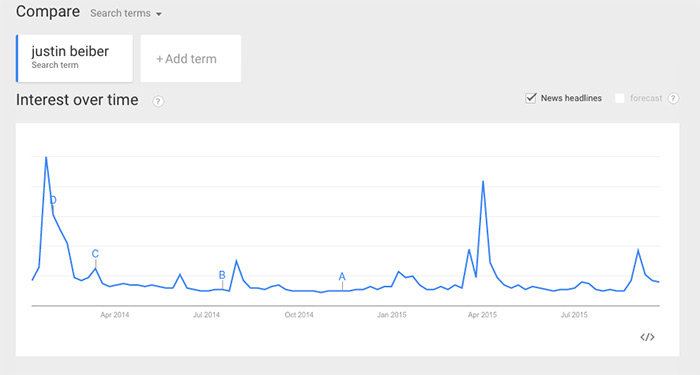Image resolution: width=700 pixels, height=375 pixels.
Task: Click the April 2015 spike on the graph
Action: click(483, 182)
